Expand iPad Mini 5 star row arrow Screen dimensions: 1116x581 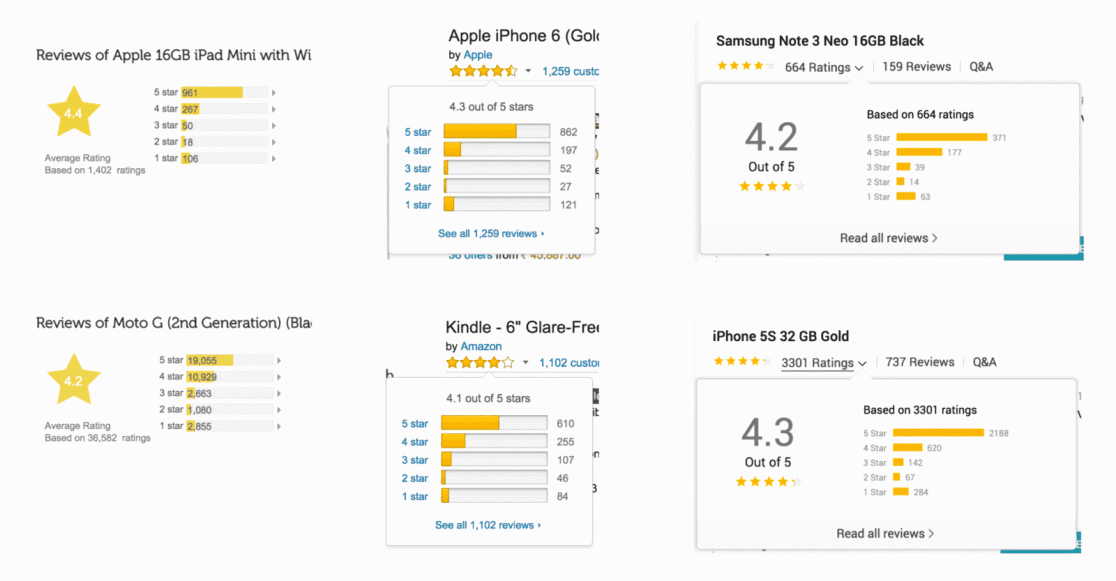pos(273,93)
